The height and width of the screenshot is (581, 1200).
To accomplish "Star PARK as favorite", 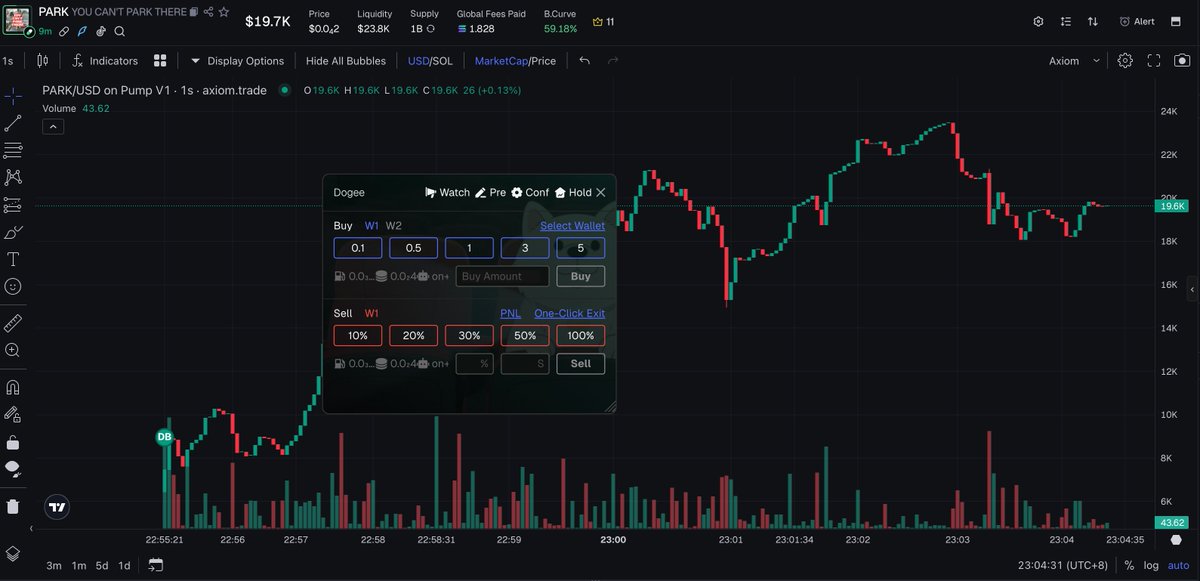I will pos(224,12).
